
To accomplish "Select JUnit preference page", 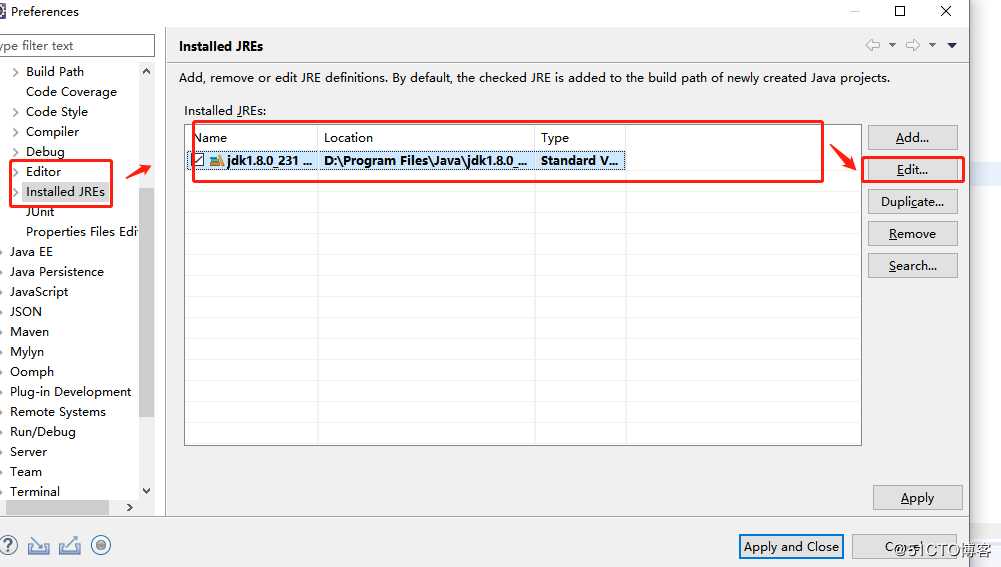I will tap(40, 211).
